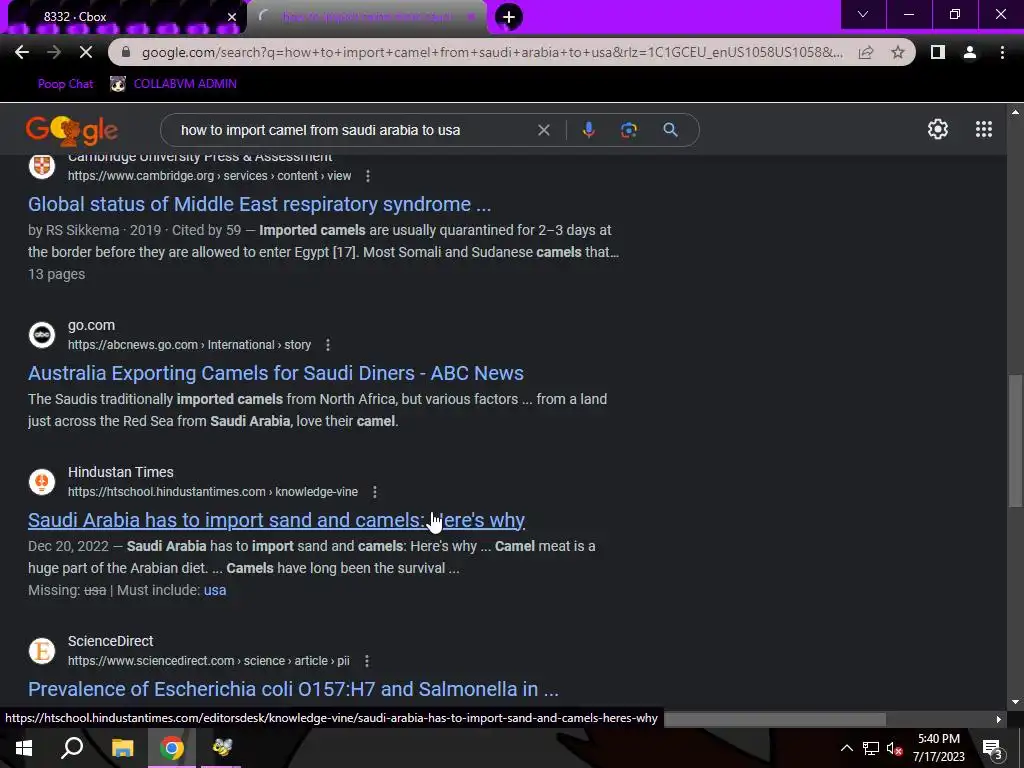Image resolution: width=1024 pixels, height=768 pixels.
Task: Open Windows taskbar search
Action: coord(72,748)
